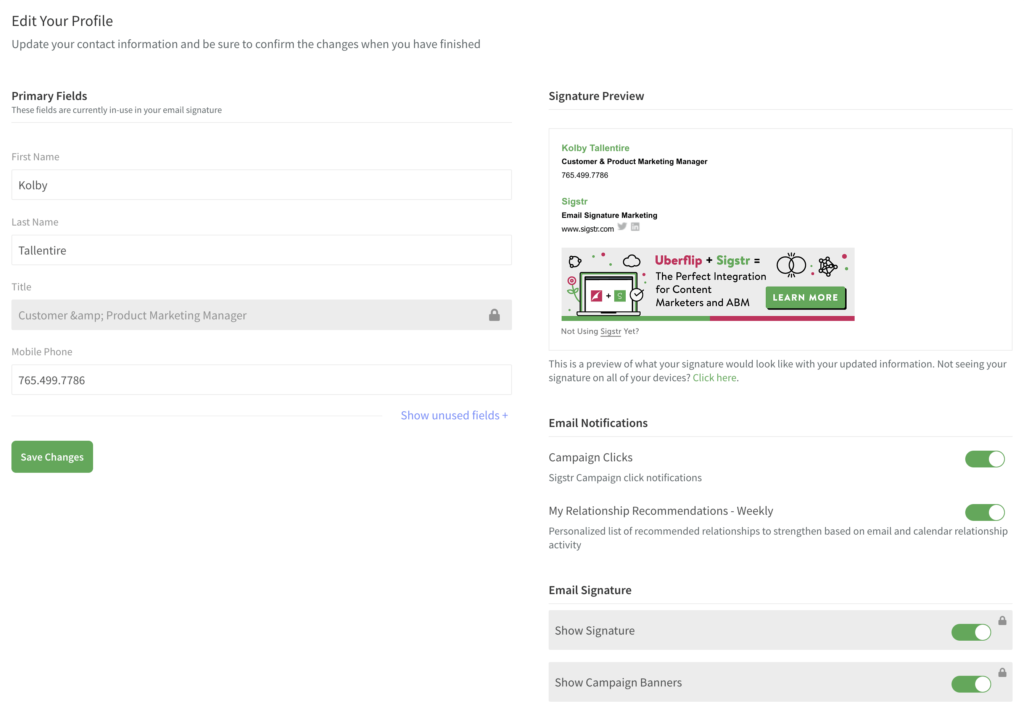Focus the Mobile Phone input field
The width and height of the screenshot is (1024, 717).
pyautogui.click(x=261, y=380)
